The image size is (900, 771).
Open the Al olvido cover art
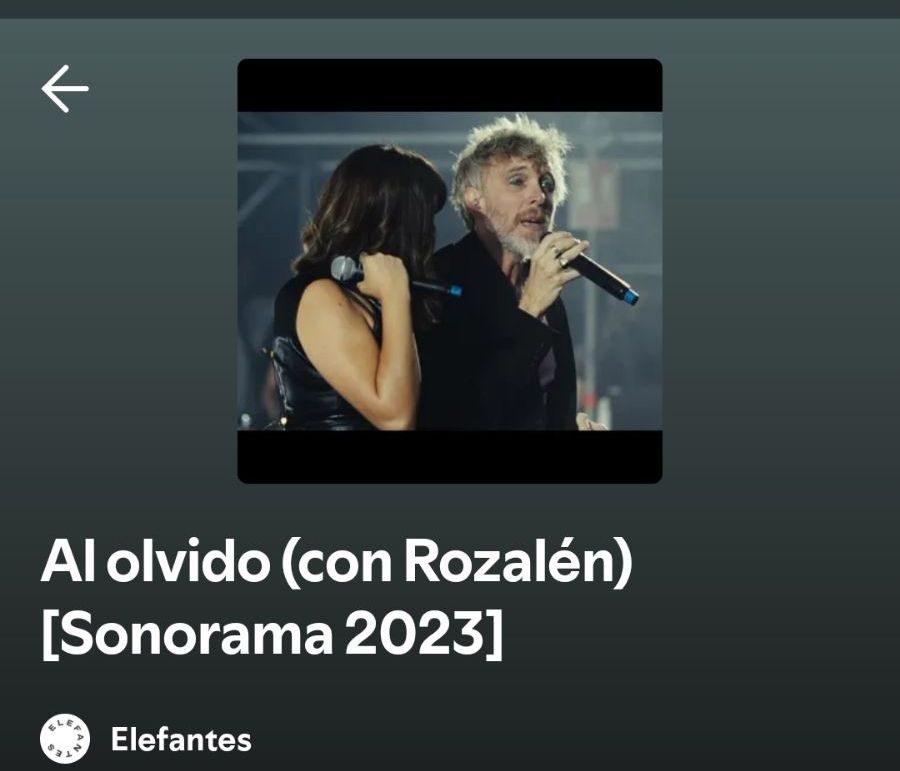click(450, 271)
